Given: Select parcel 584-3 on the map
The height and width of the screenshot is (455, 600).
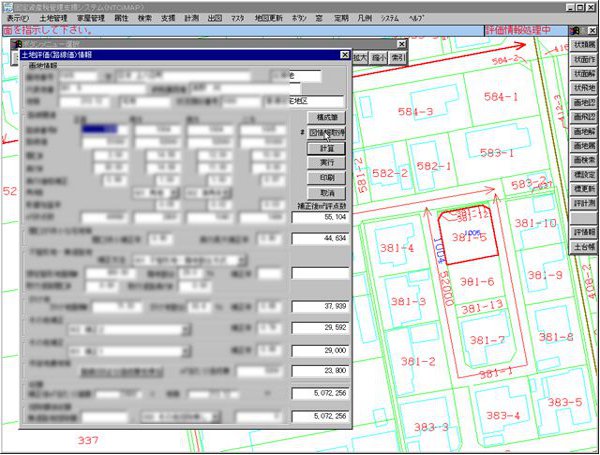Looking at the screenshot, I should click(x=415, y=112).
